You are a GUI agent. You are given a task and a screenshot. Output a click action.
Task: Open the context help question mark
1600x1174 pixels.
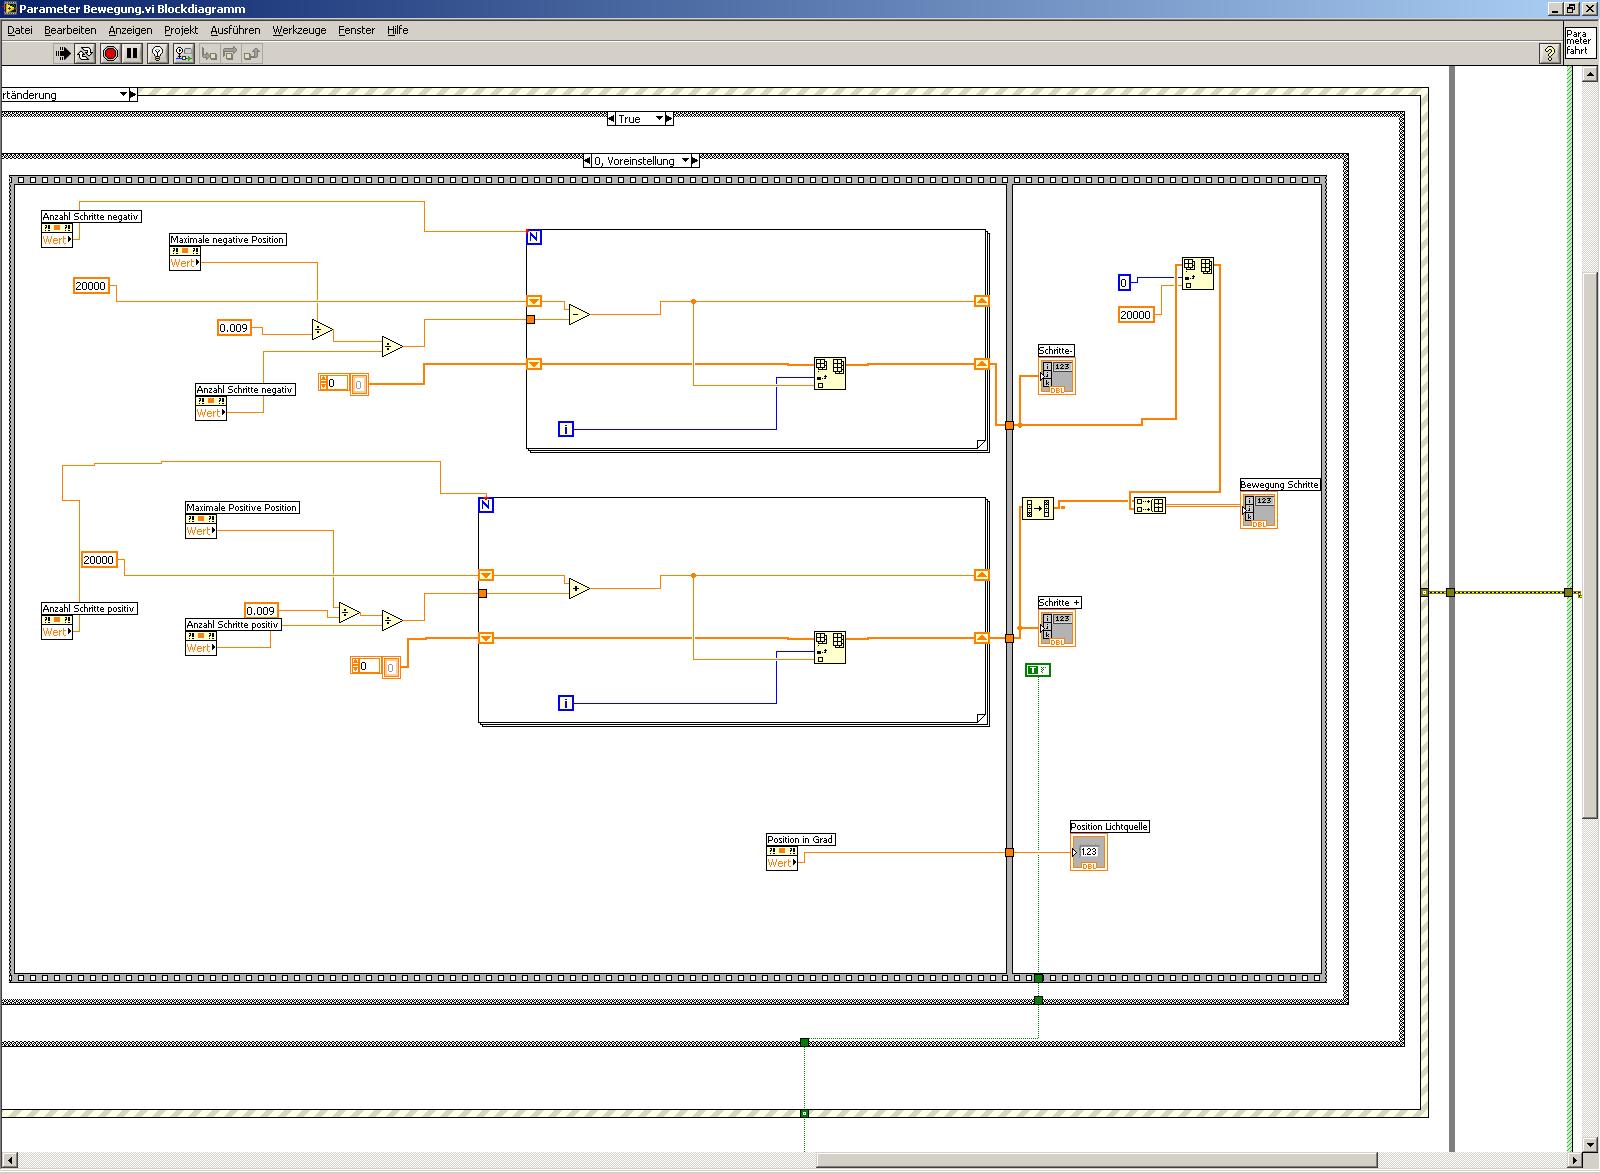(1550, 53)
